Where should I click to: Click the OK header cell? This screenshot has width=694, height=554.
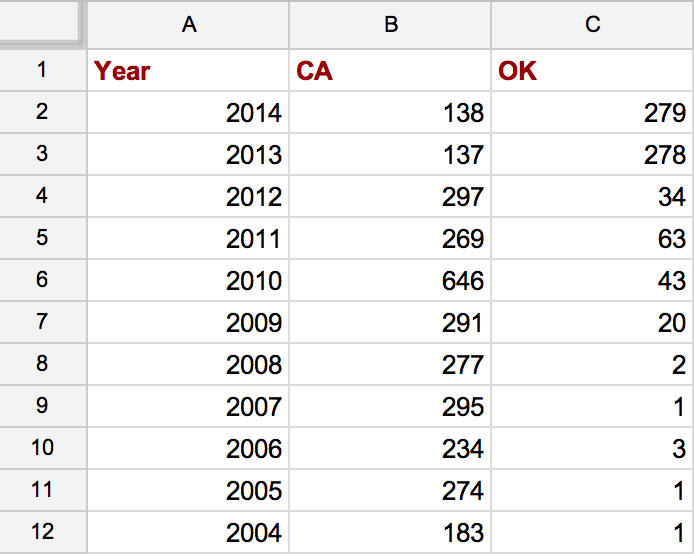[x=593, y=70]
